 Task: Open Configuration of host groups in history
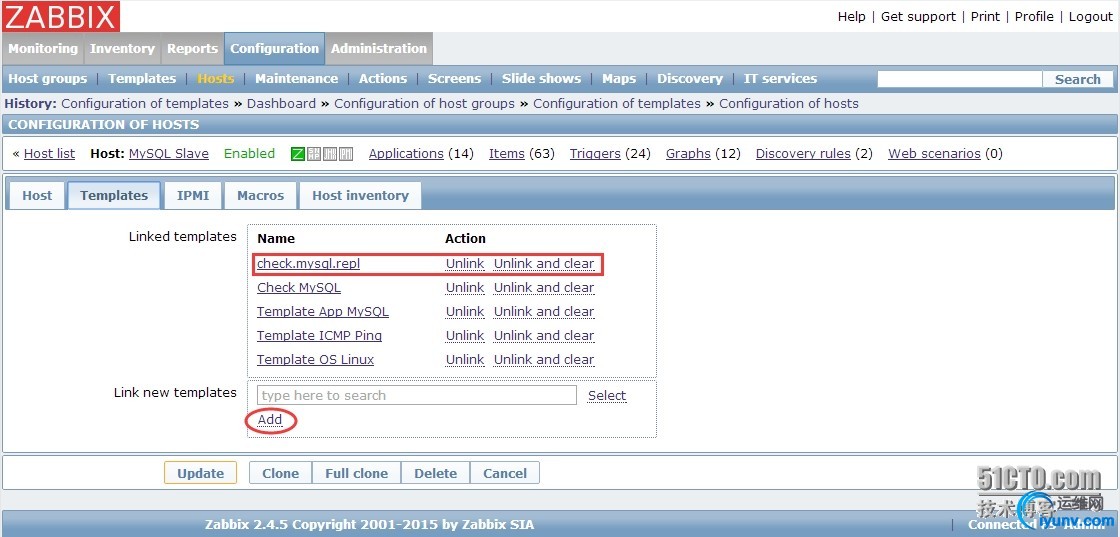click(424, 104)
